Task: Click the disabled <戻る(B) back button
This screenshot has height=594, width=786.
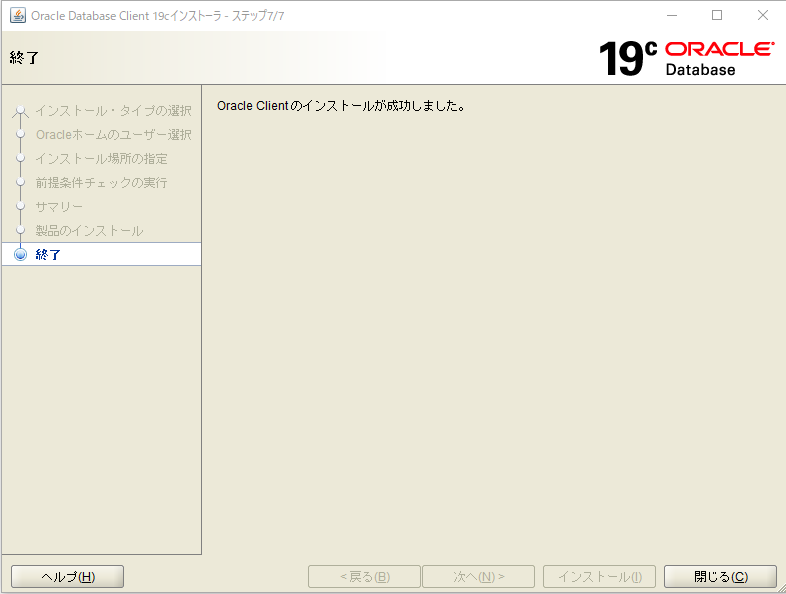Action: pyautogui.click(x=364, y=577)
